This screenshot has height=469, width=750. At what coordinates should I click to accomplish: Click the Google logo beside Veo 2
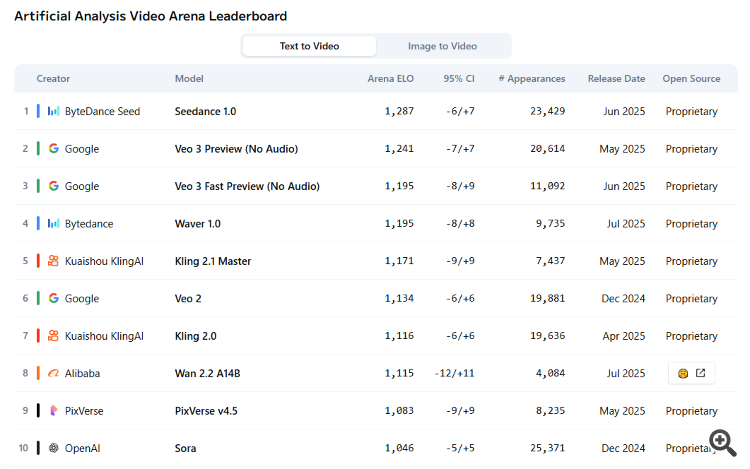point(54,298)
